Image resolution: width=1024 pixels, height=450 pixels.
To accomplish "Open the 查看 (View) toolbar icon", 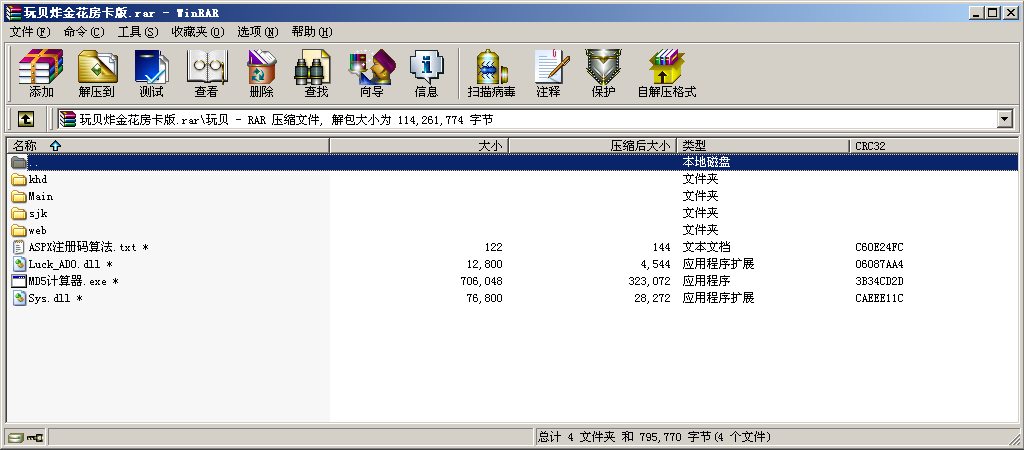I will [206, 73].
